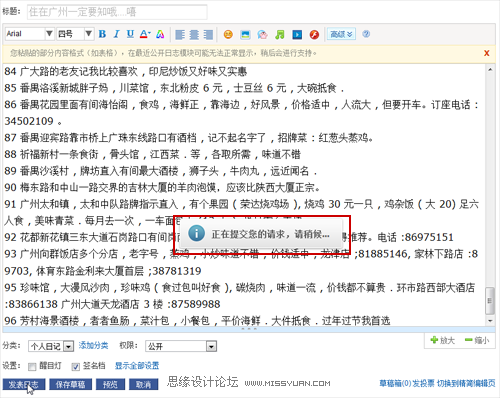
Task: Open the 草稿箱(0) drafts link
Action: [x=395, y=383]
